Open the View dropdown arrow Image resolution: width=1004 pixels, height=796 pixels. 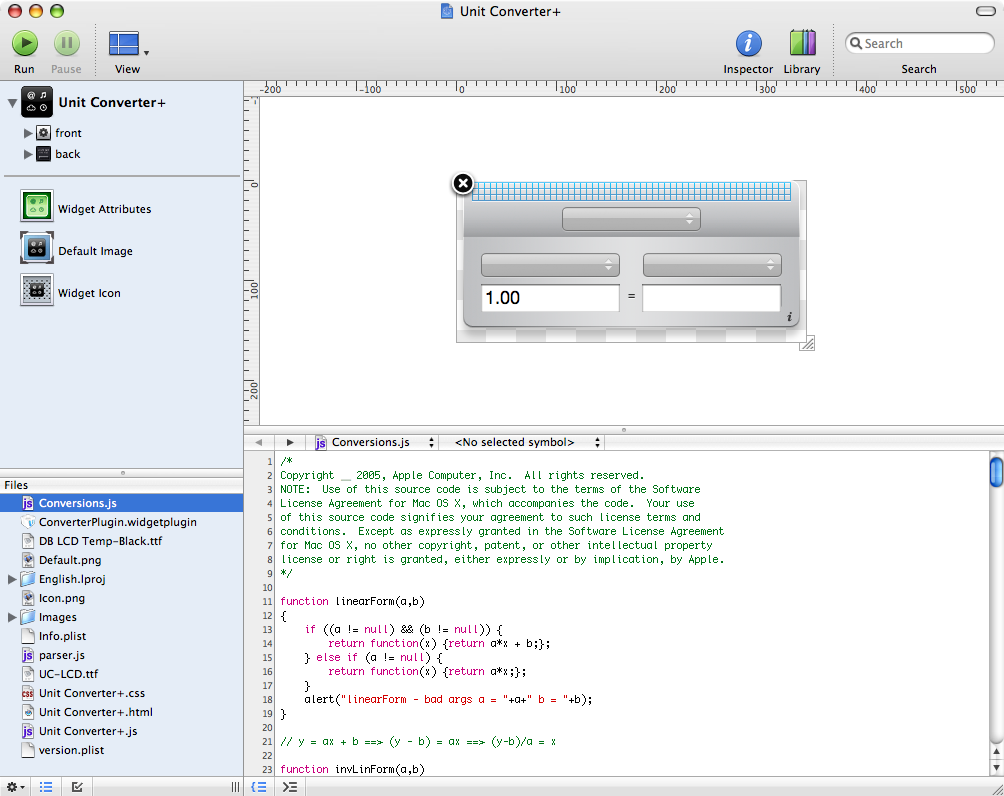click(147, 53)
